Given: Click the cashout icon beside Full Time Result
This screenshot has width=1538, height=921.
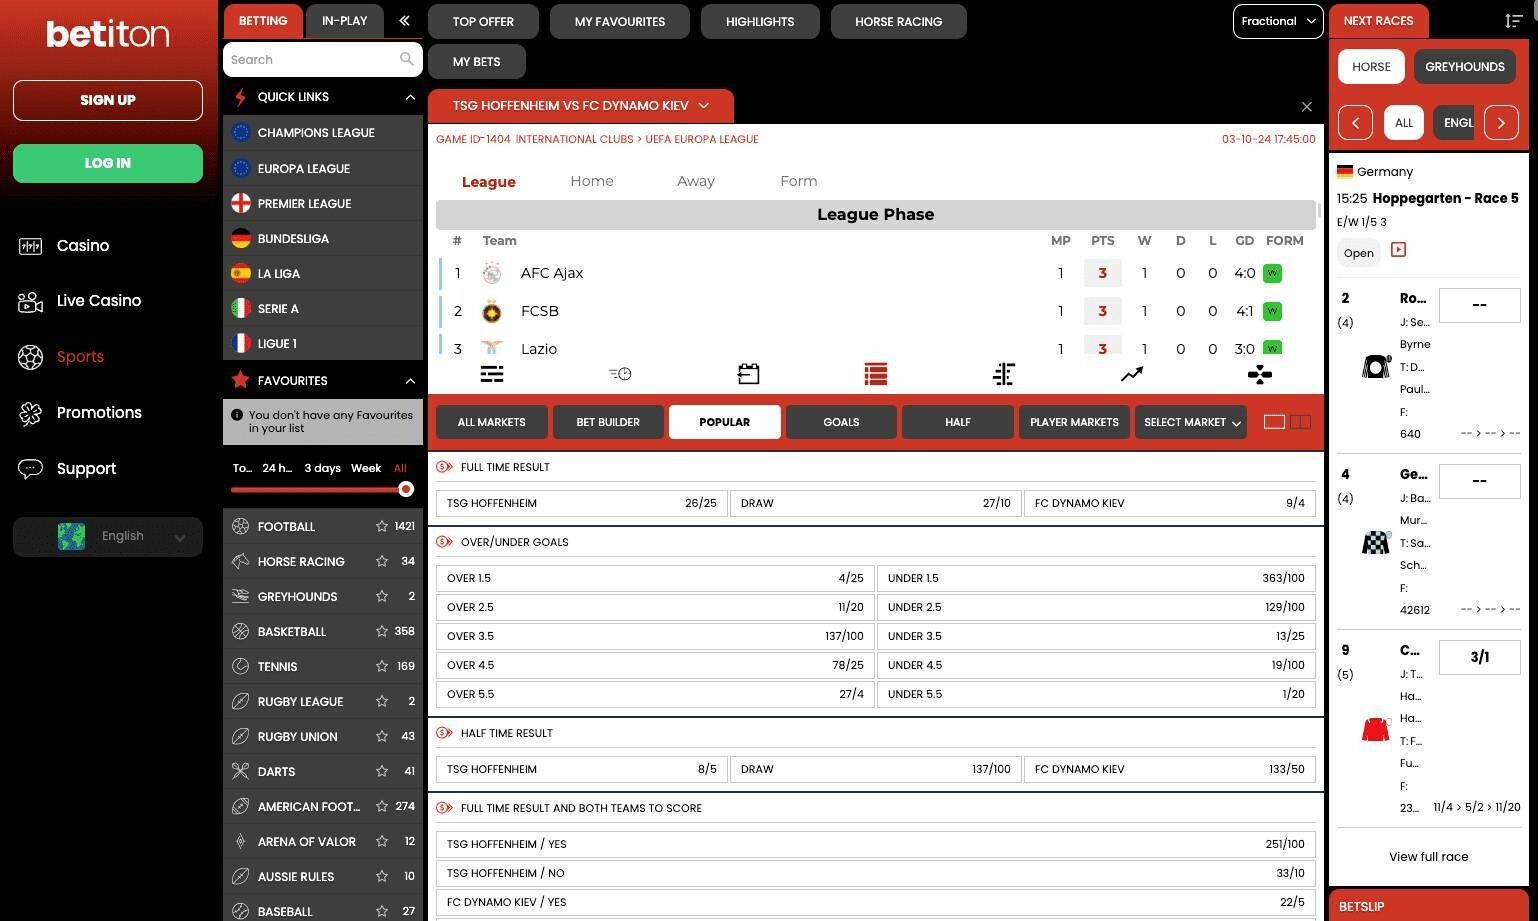Looking at the screenshot, I should [444, 467].
